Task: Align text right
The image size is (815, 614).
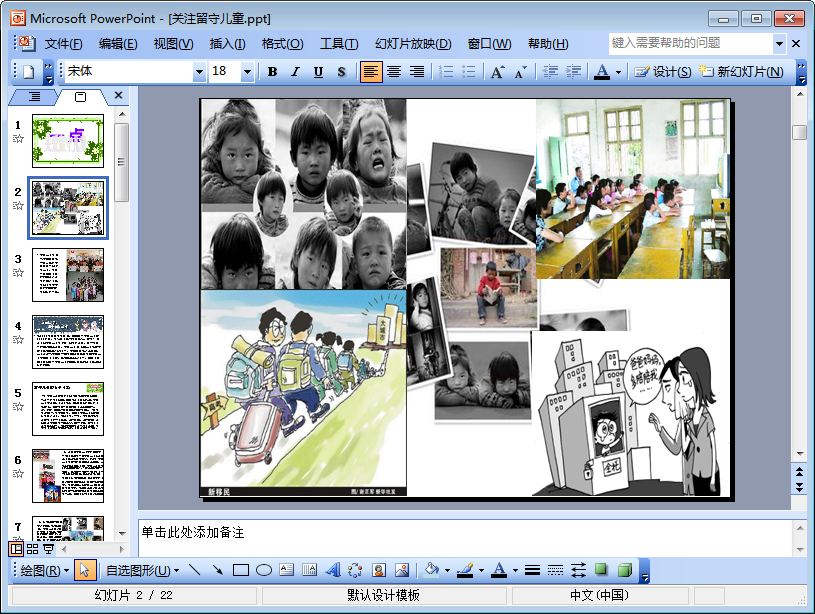Action: pos(417,72)
